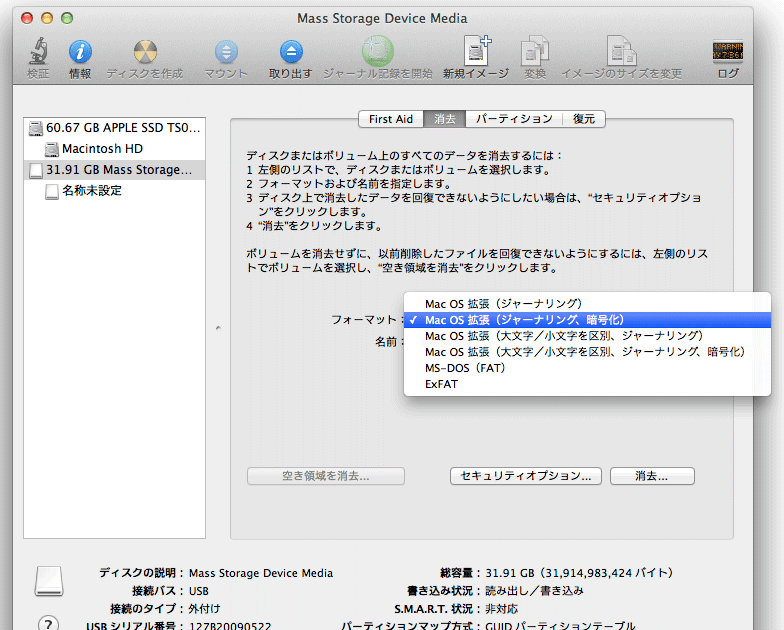Click the help question mark button
Image resolution: width=784 pixels, height=630 pixels.
coord(48,623)
